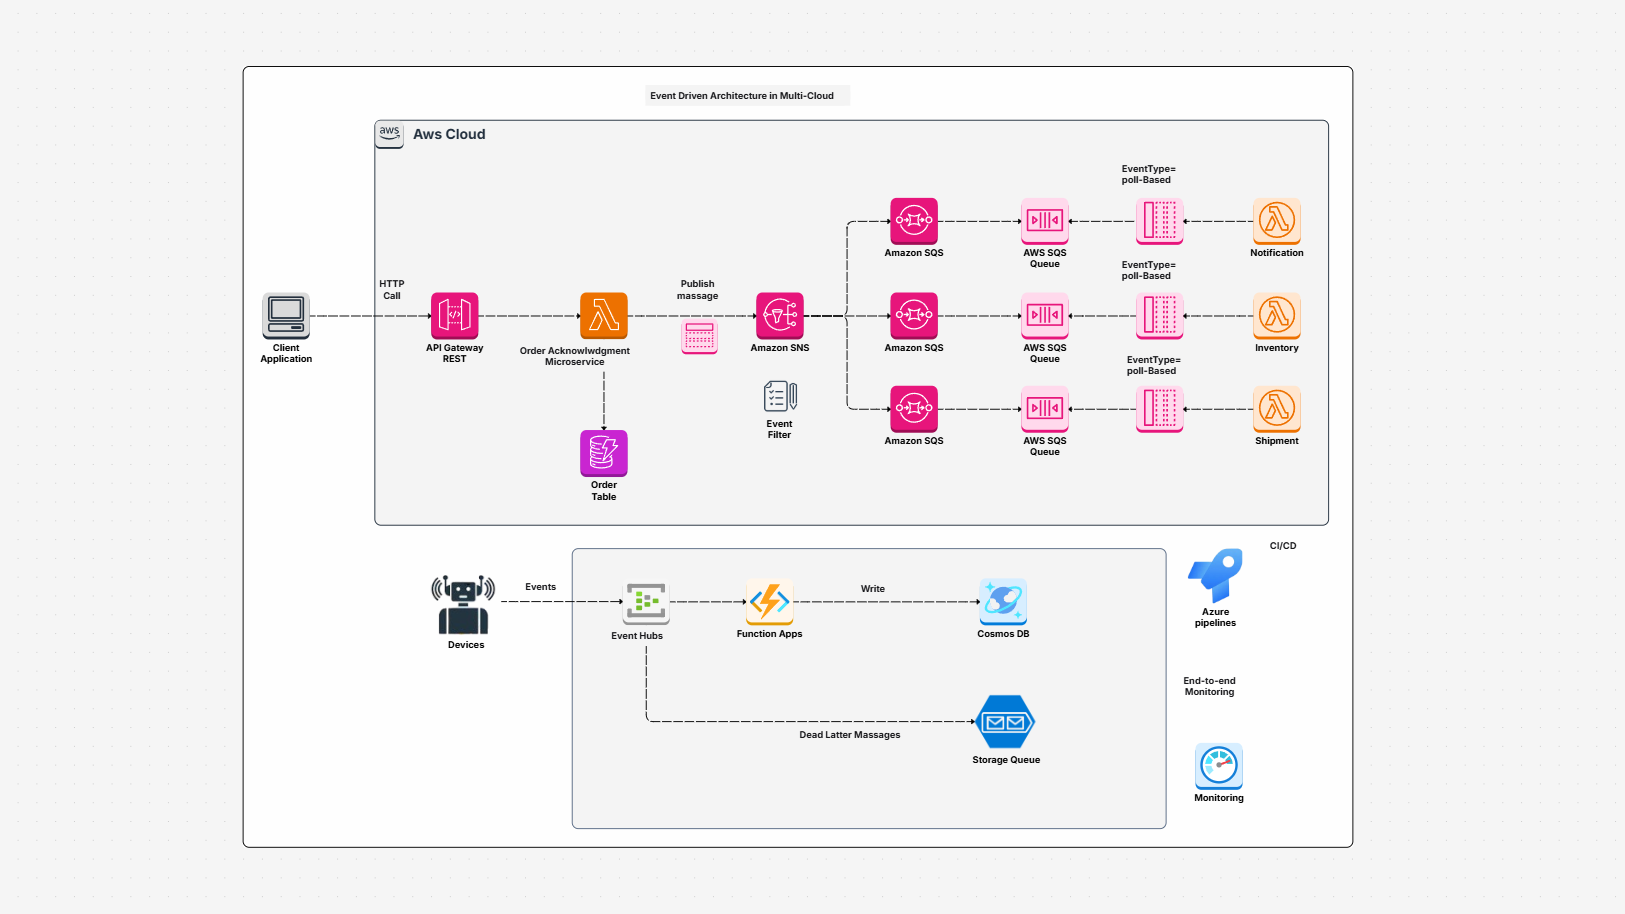Click the Devices robot icon
The height and width of the screenshot is (914, 1625).
coord(463,605)
